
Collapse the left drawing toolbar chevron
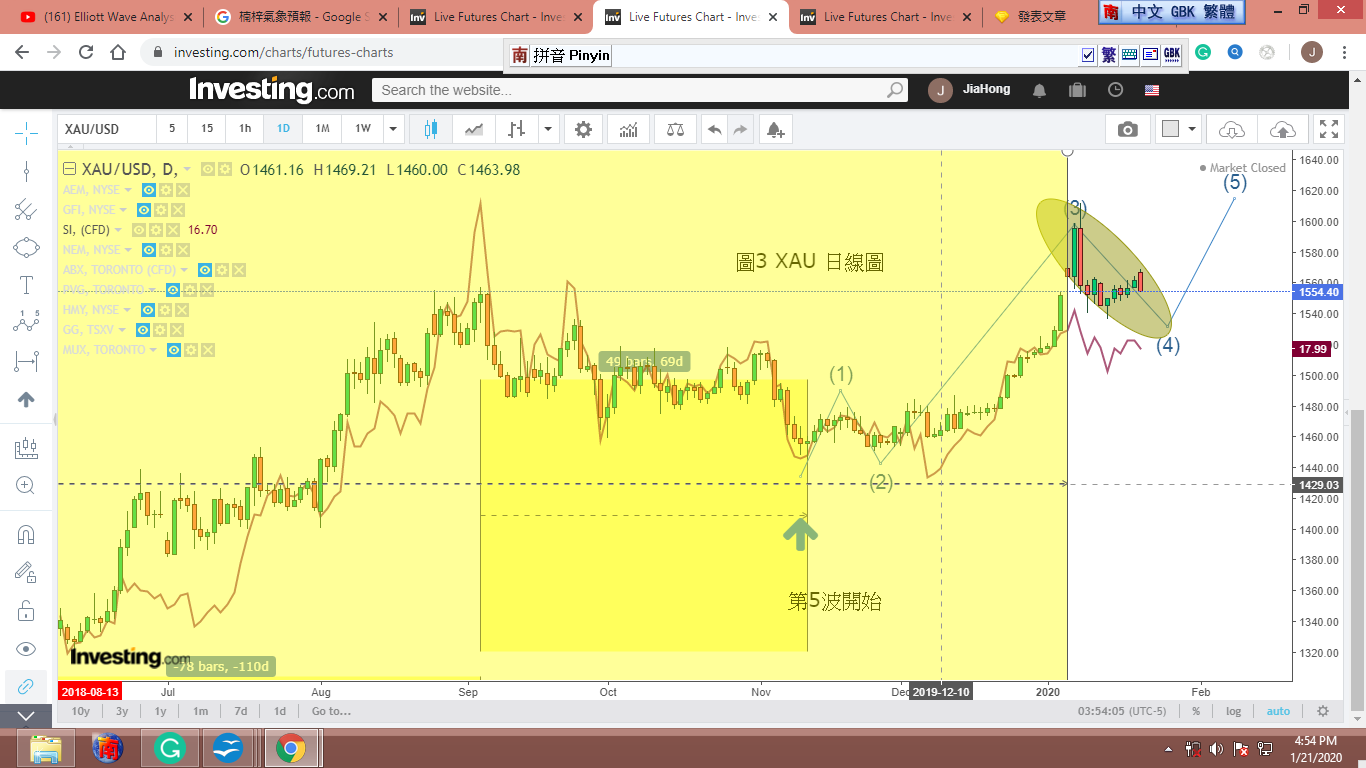pyautogui.click(x=26, y=716)
